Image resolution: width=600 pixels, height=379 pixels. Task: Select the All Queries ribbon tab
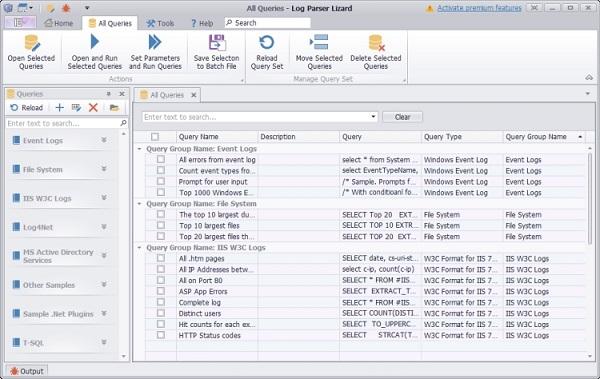(x=110, y=23)
